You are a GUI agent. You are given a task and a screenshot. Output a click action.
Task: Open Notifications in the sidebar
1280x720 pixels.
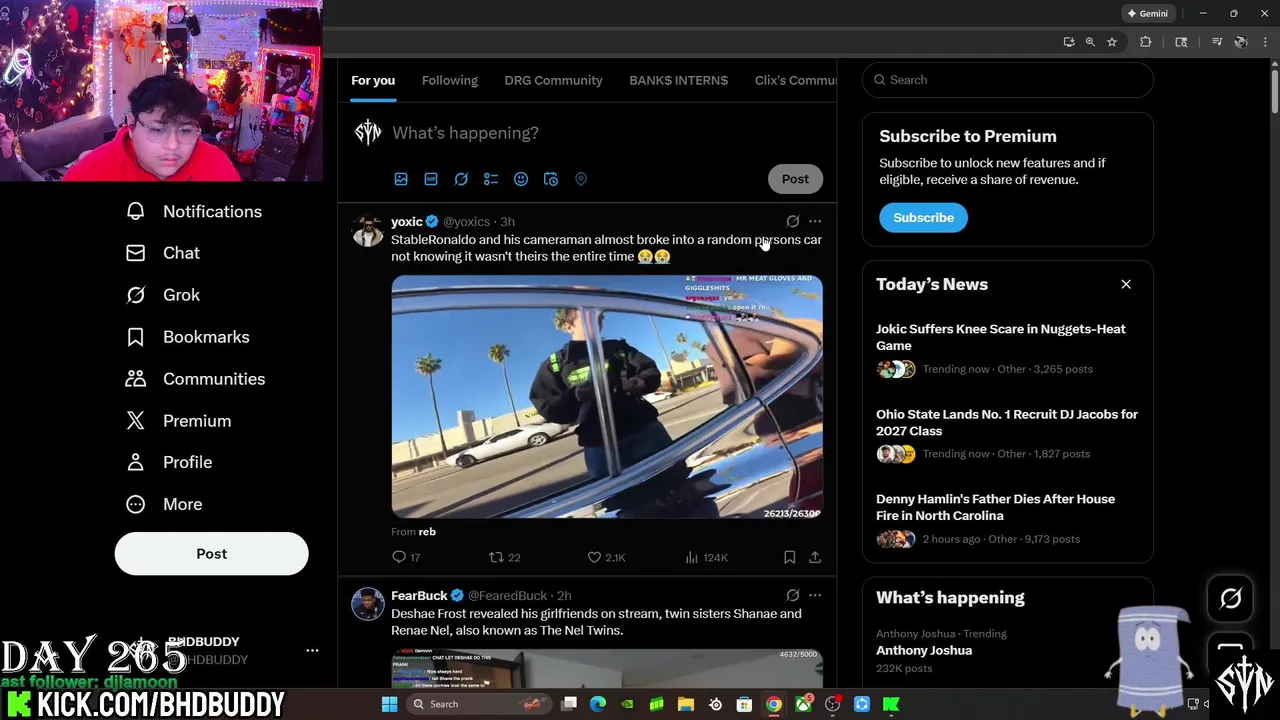point(194,211)
